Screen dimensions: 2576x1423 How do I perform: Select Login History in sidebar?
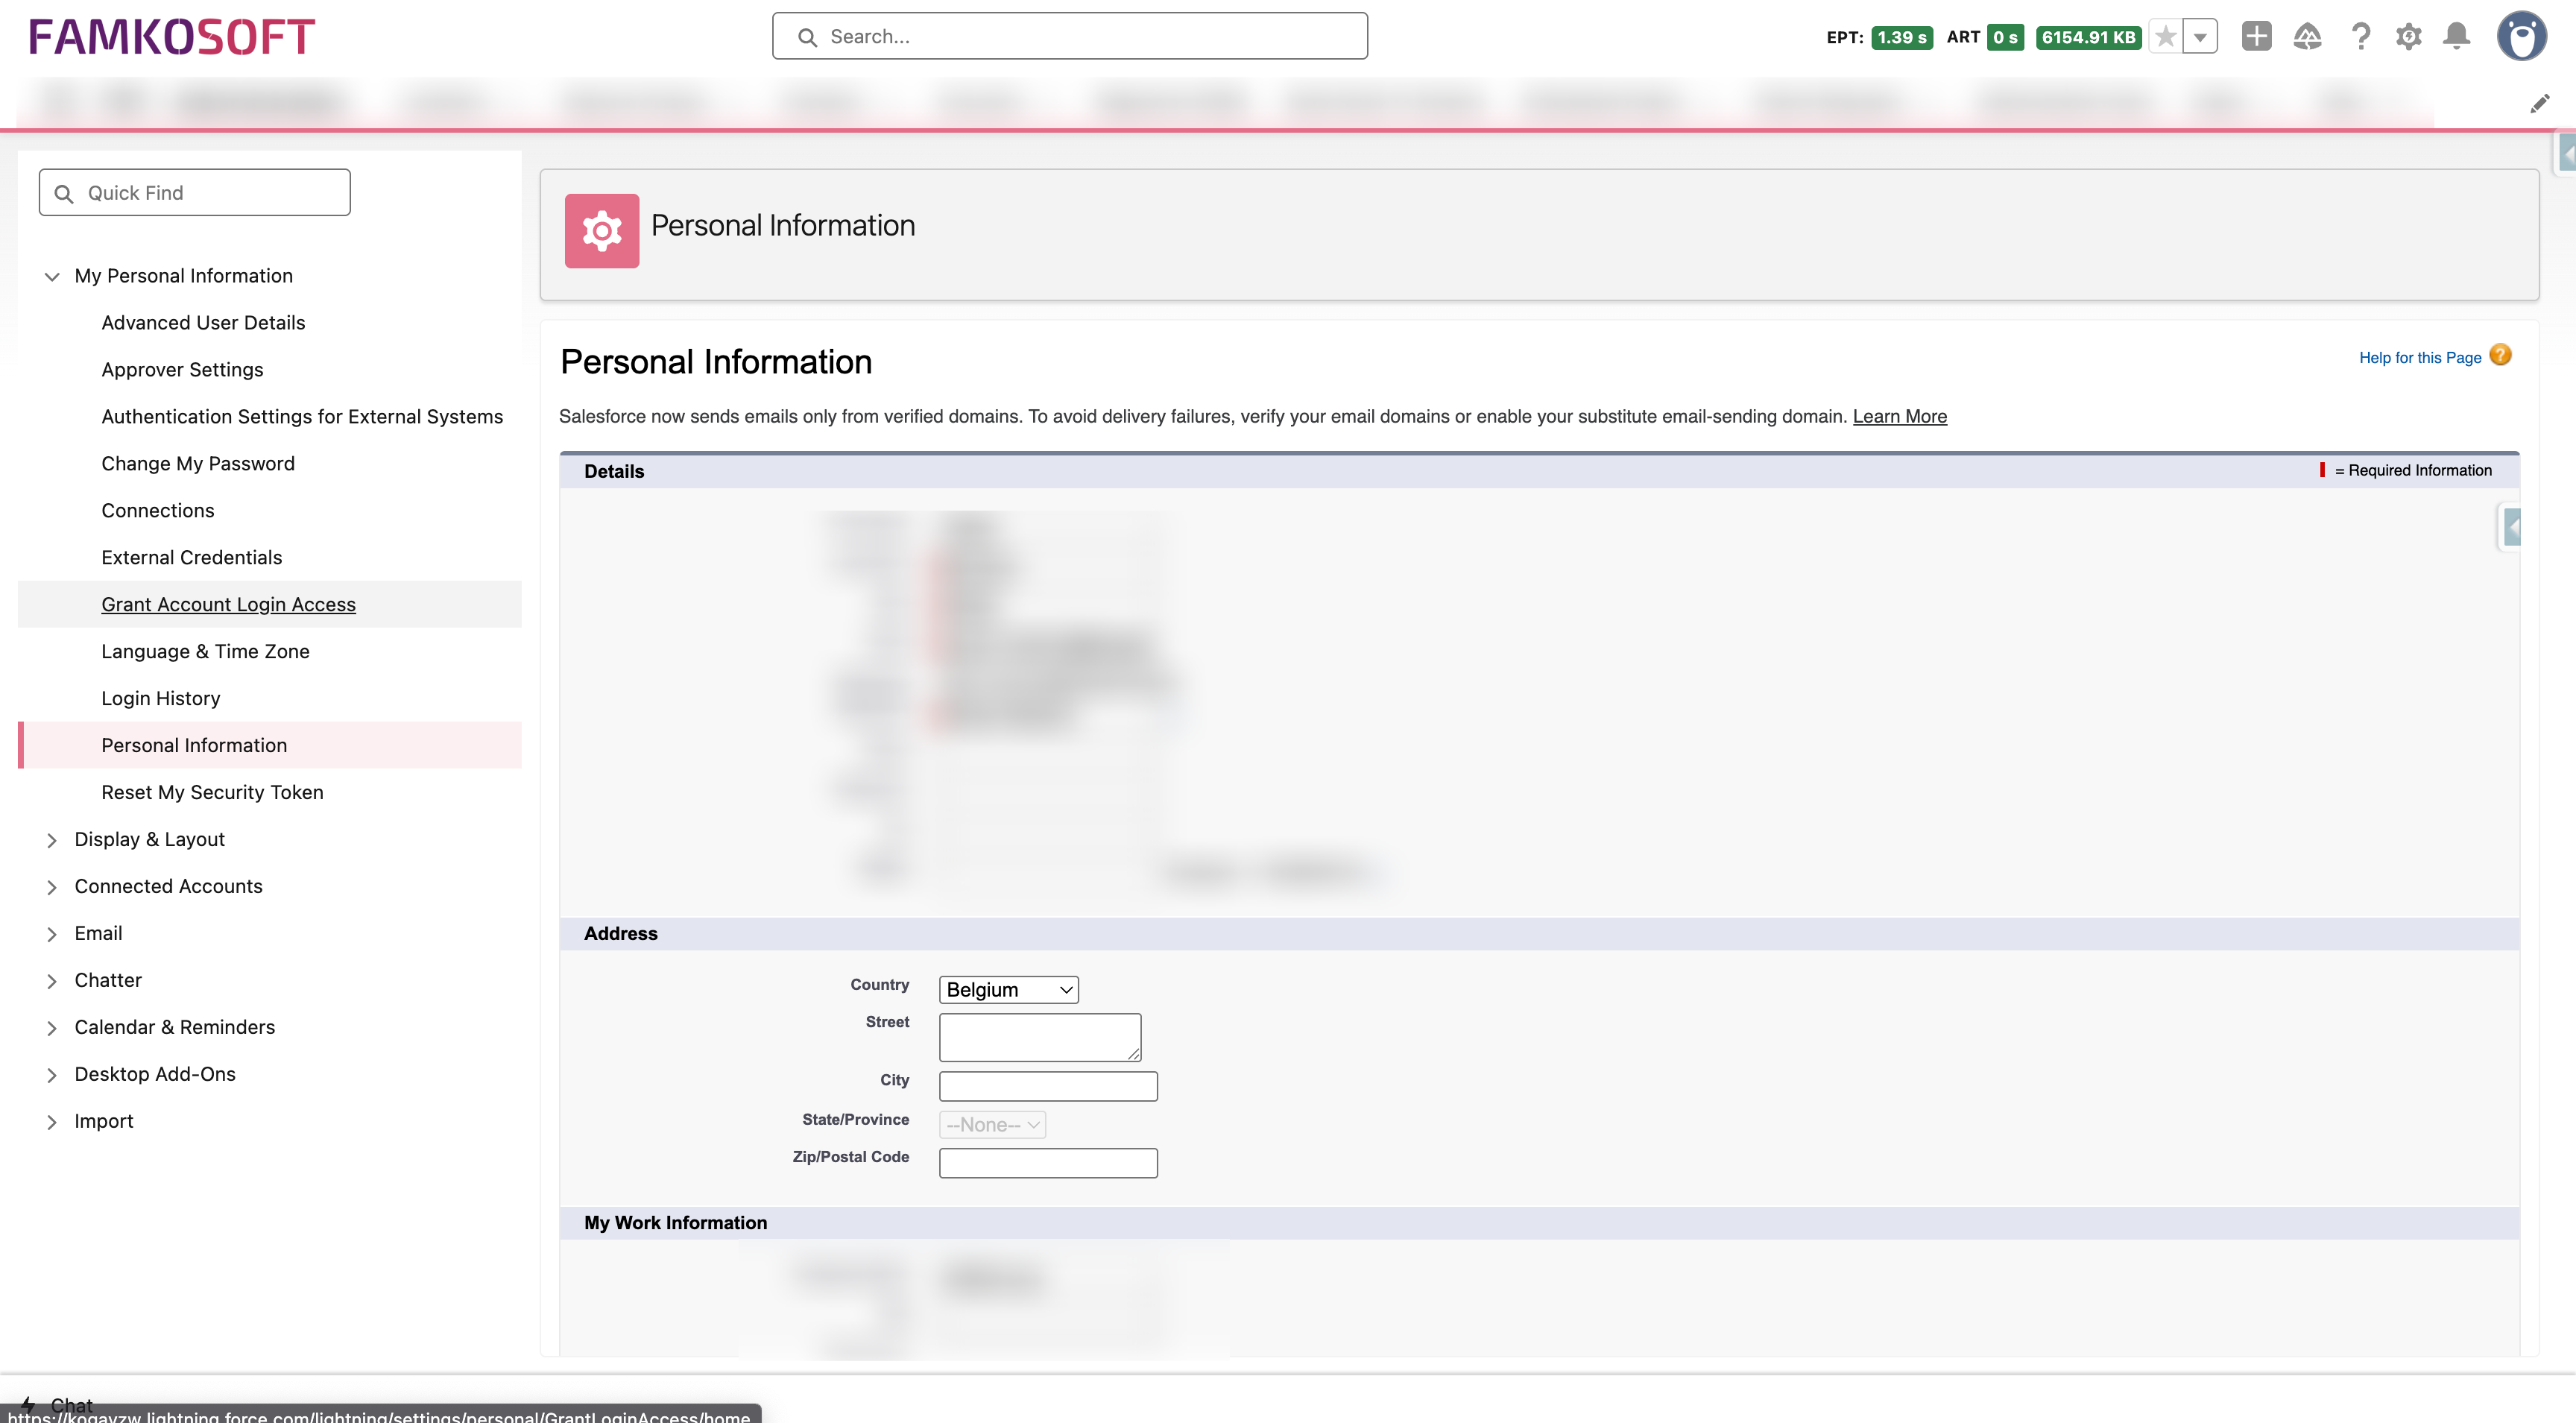click(161, 698)
